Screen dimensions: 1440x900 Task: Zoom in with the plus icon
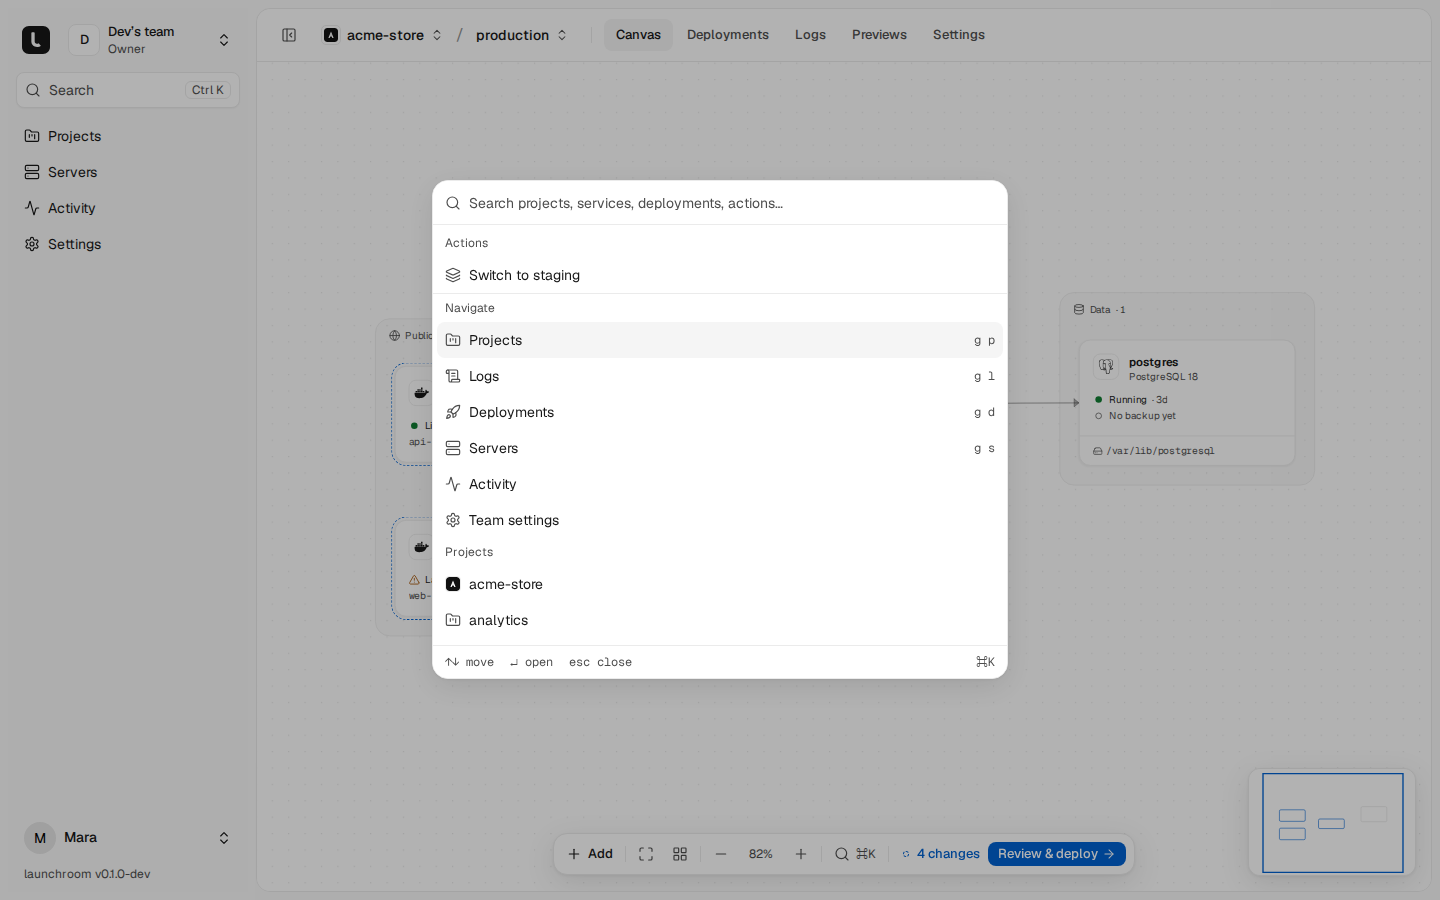point(801,854)
